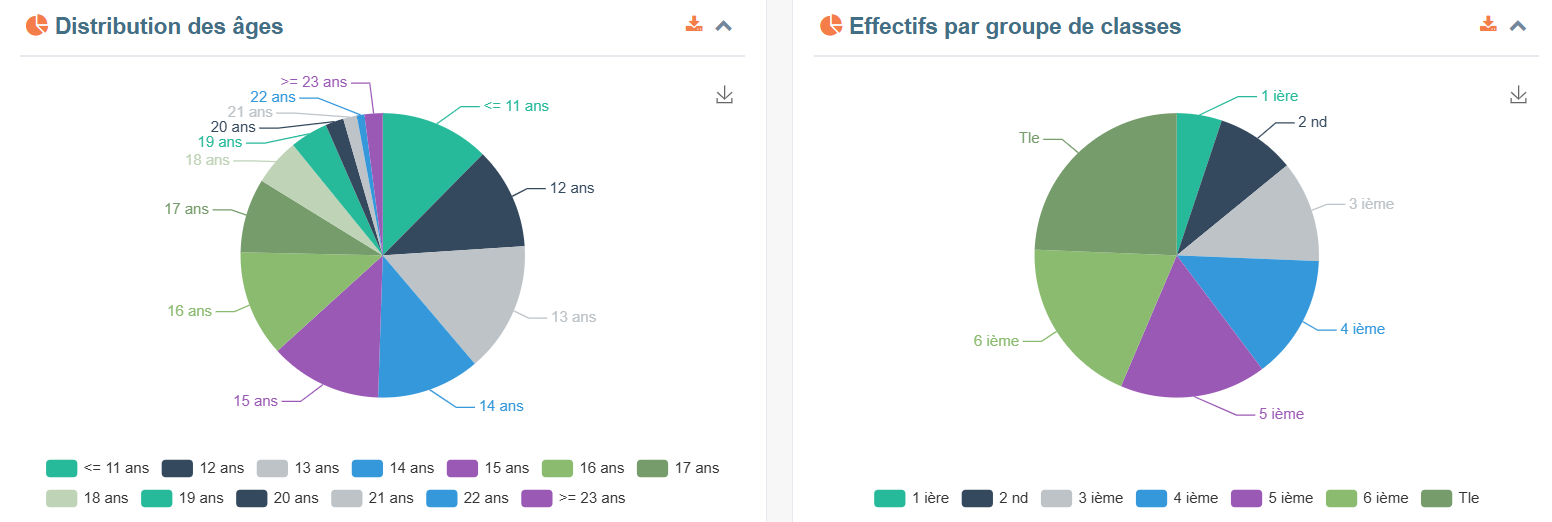Save the class group chart as image
The width and height of the screenshot is (1552, 522).
1518,95
